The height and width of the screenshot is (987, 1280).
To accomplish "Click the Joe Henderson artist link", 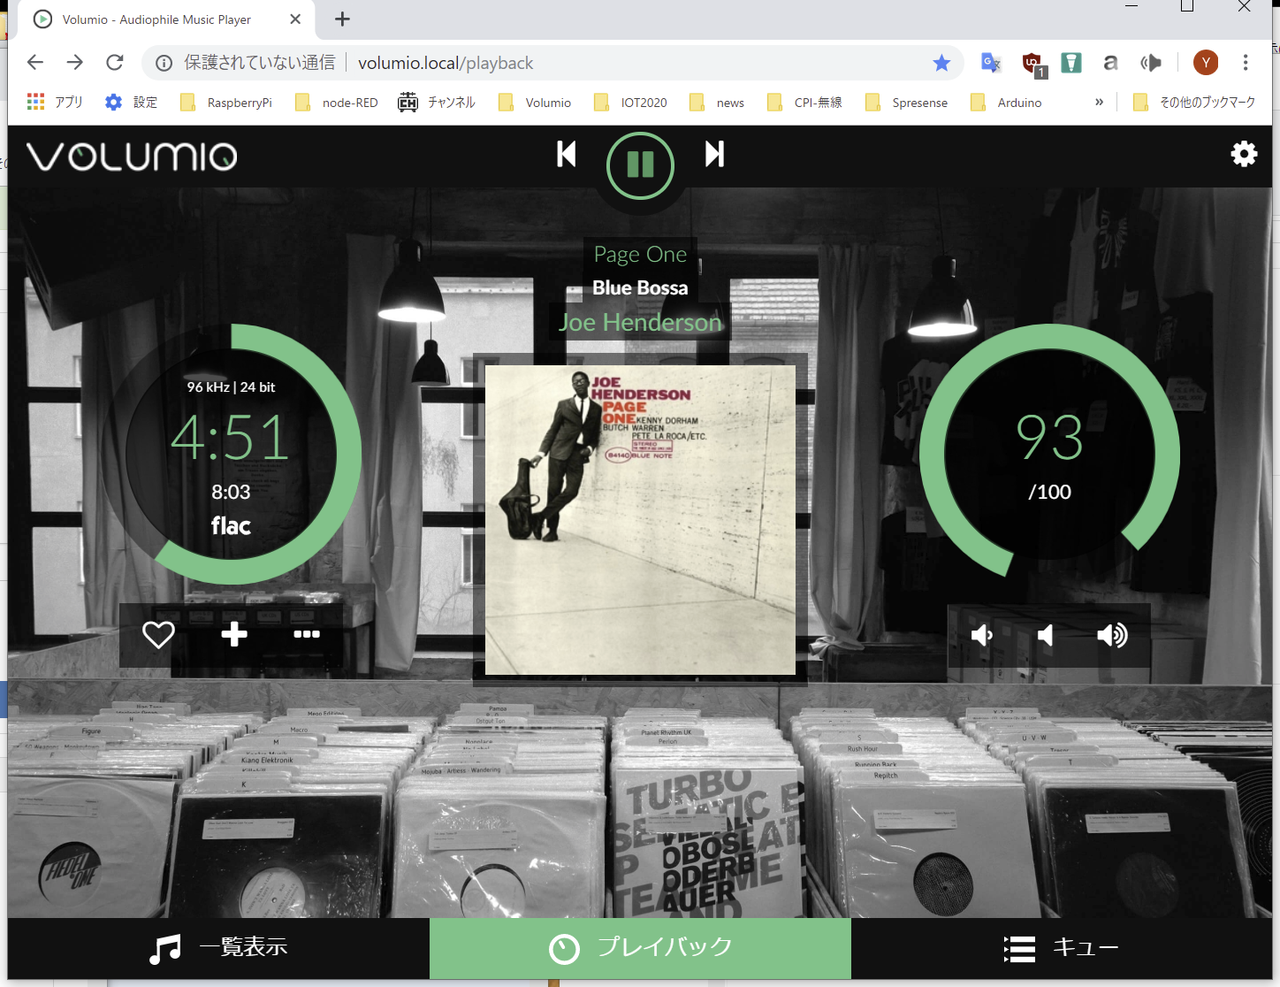I will coord(640,322).
